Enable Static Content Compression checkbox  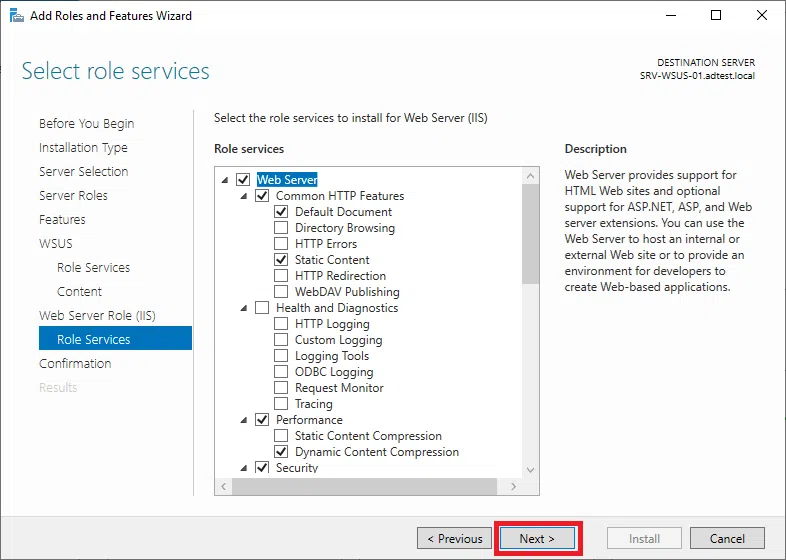[281, 436]
